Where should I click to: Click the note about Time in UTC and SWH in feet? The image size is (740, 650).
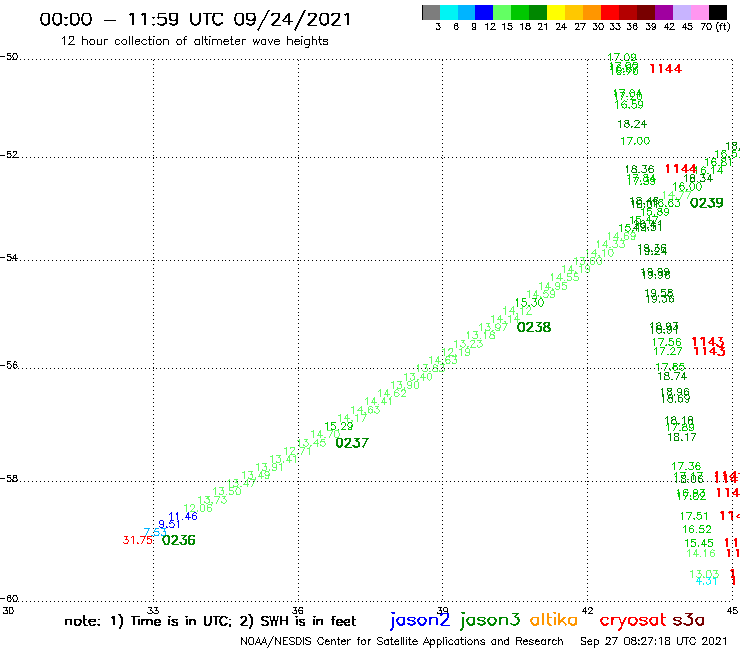210,621
